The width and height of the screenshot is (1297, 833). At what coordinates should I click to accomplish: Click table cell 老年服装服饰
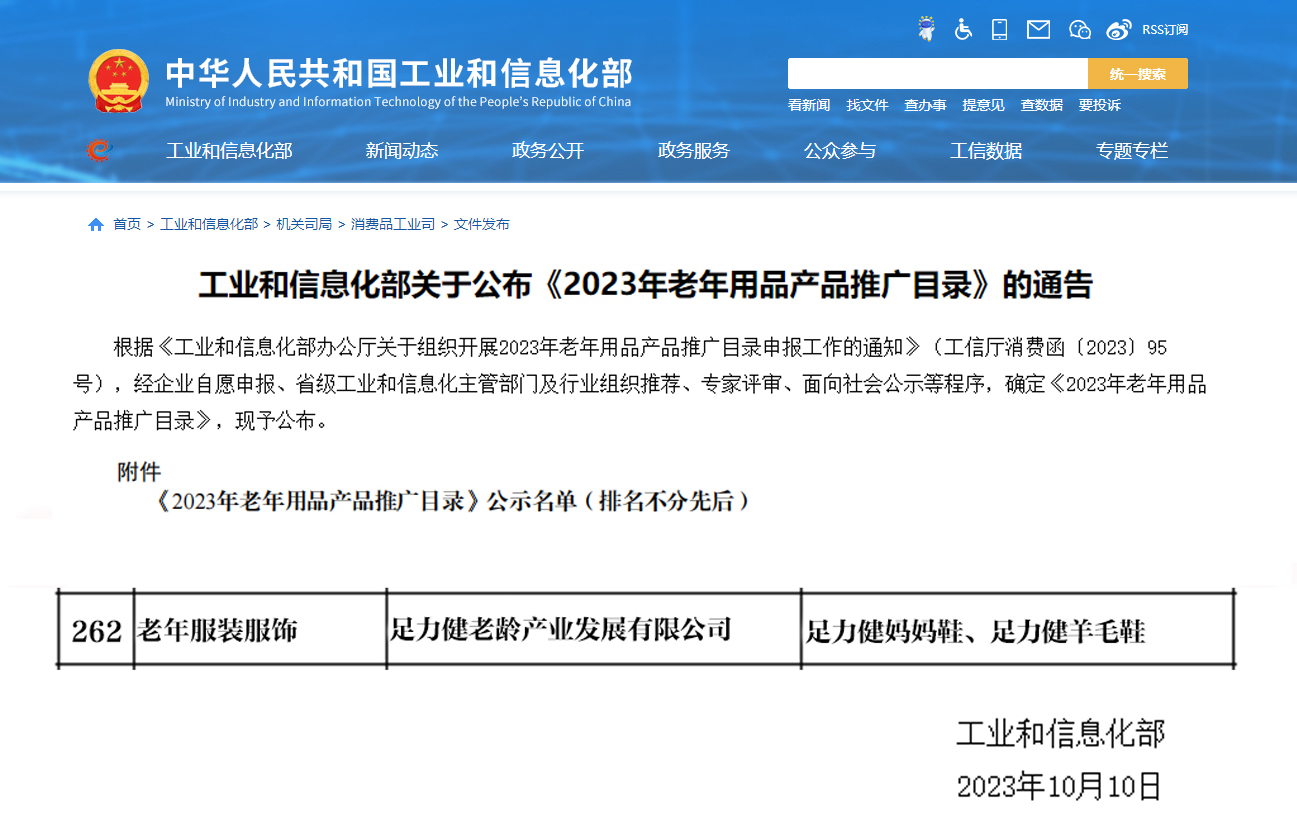(x=260, y=631)
